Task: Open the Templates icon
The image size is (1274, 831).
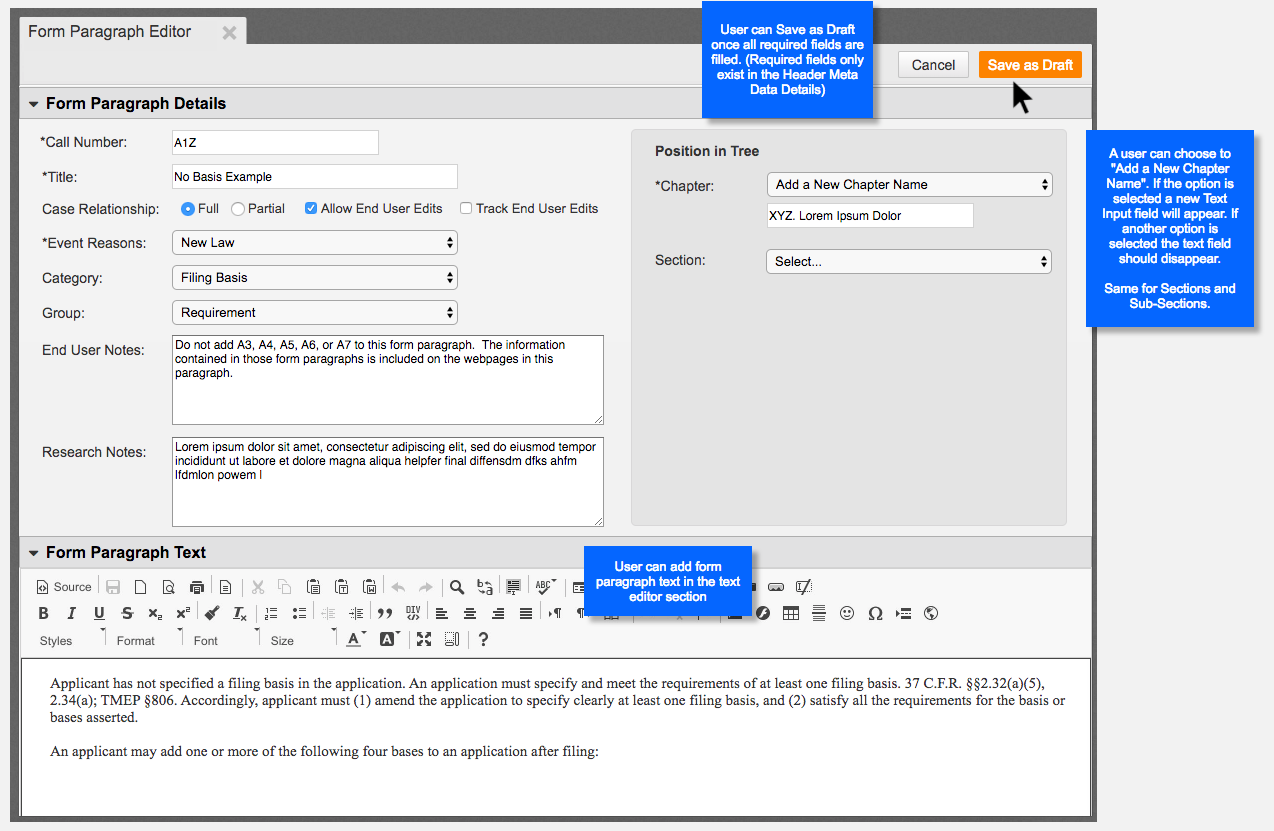Action: (226, 587)
